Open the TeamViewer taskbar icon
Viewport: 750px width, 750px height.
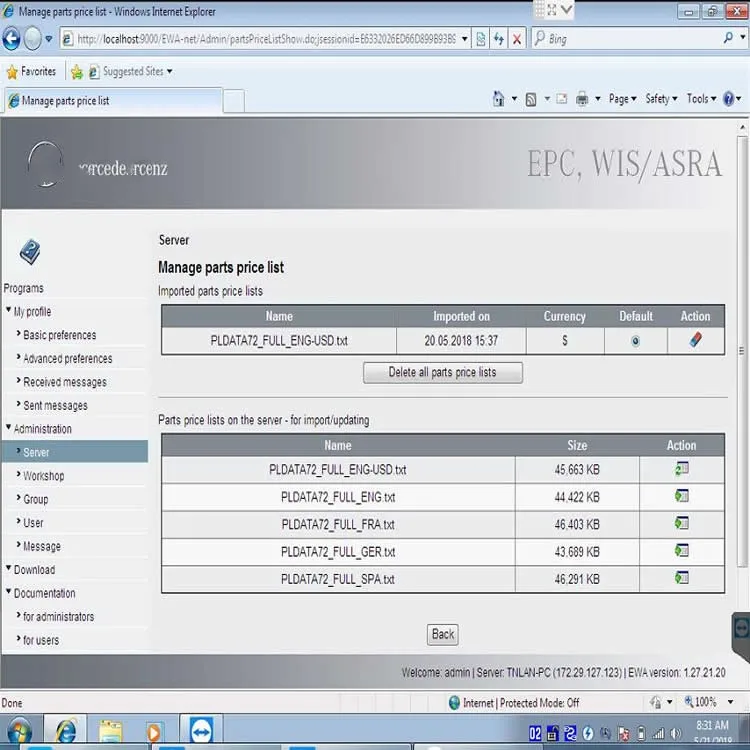(x=201, y=732)
